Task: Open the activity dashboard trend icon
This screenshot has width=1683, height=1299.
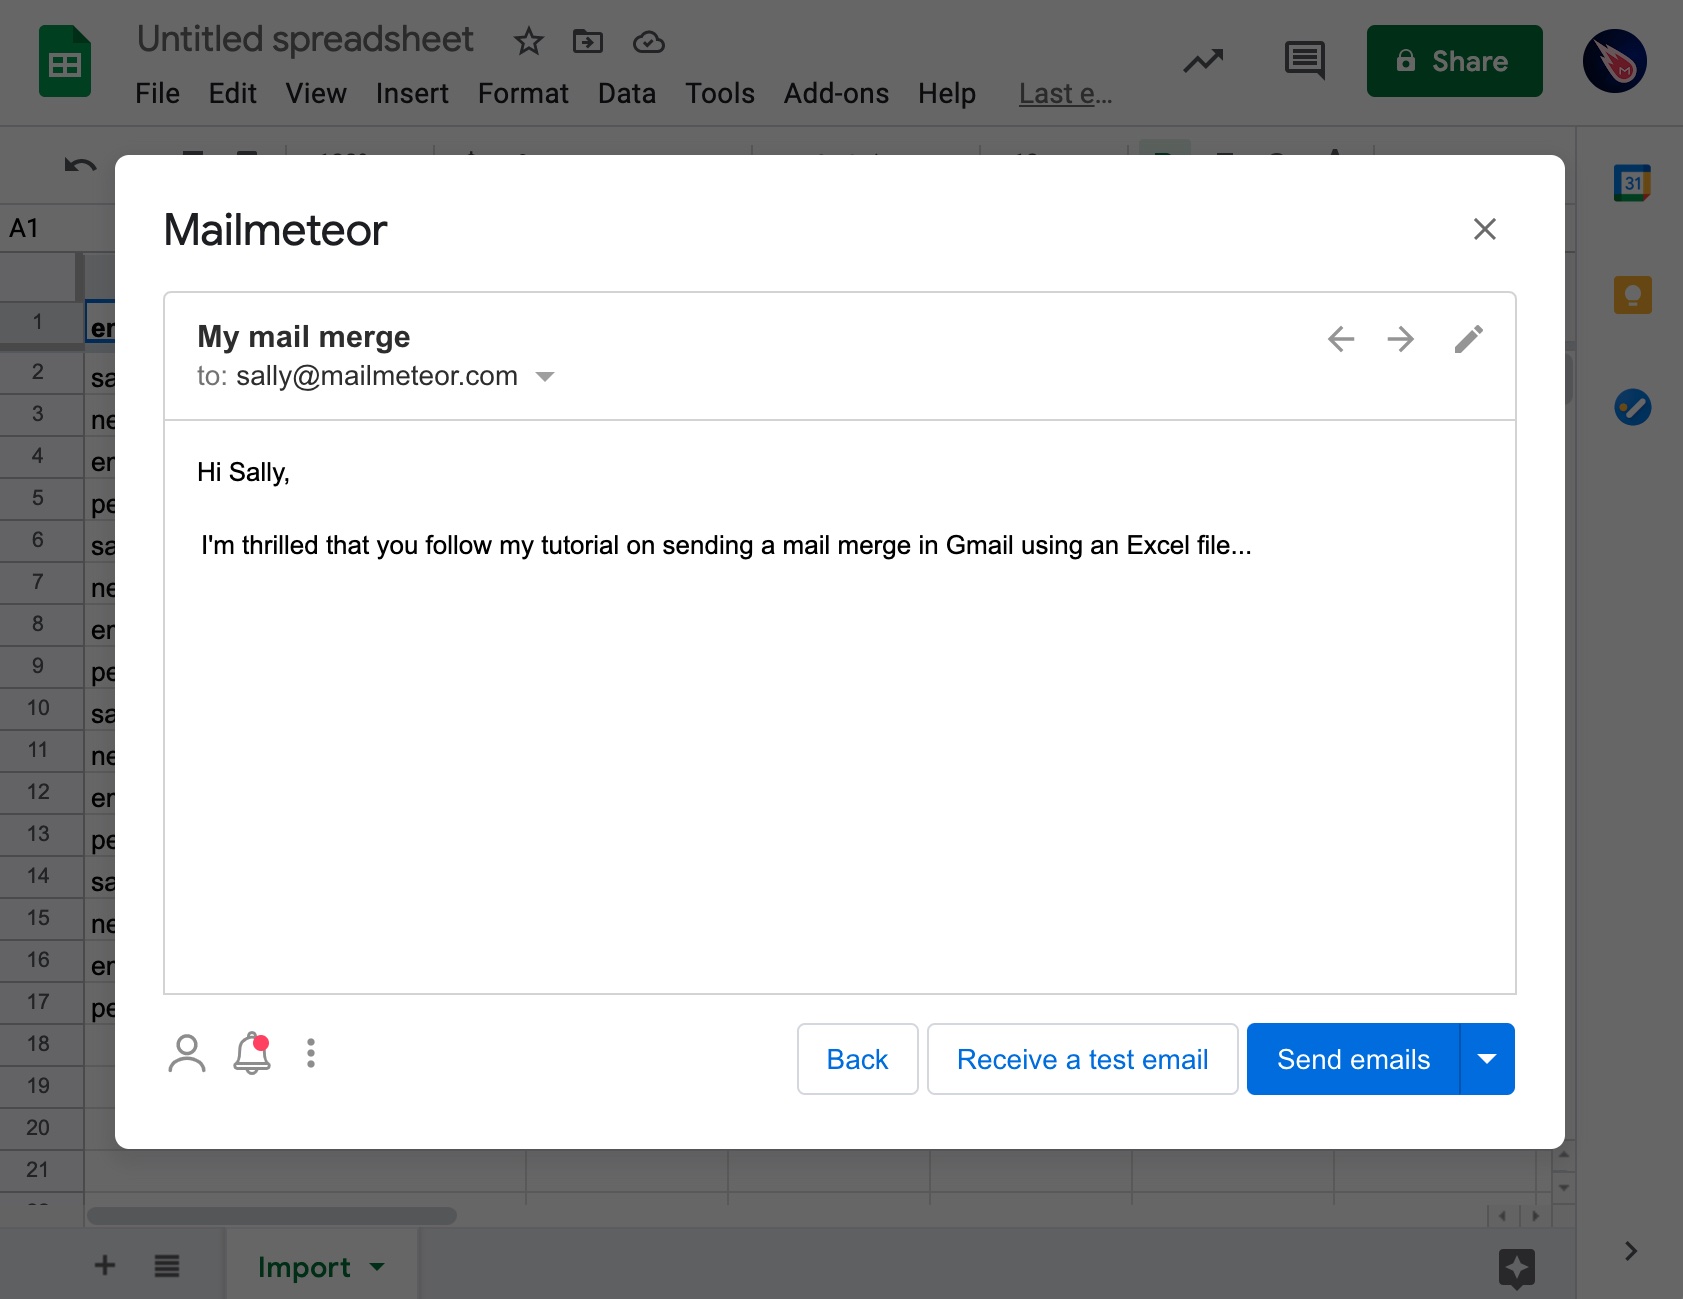Action: click(x=1203, y=61)
